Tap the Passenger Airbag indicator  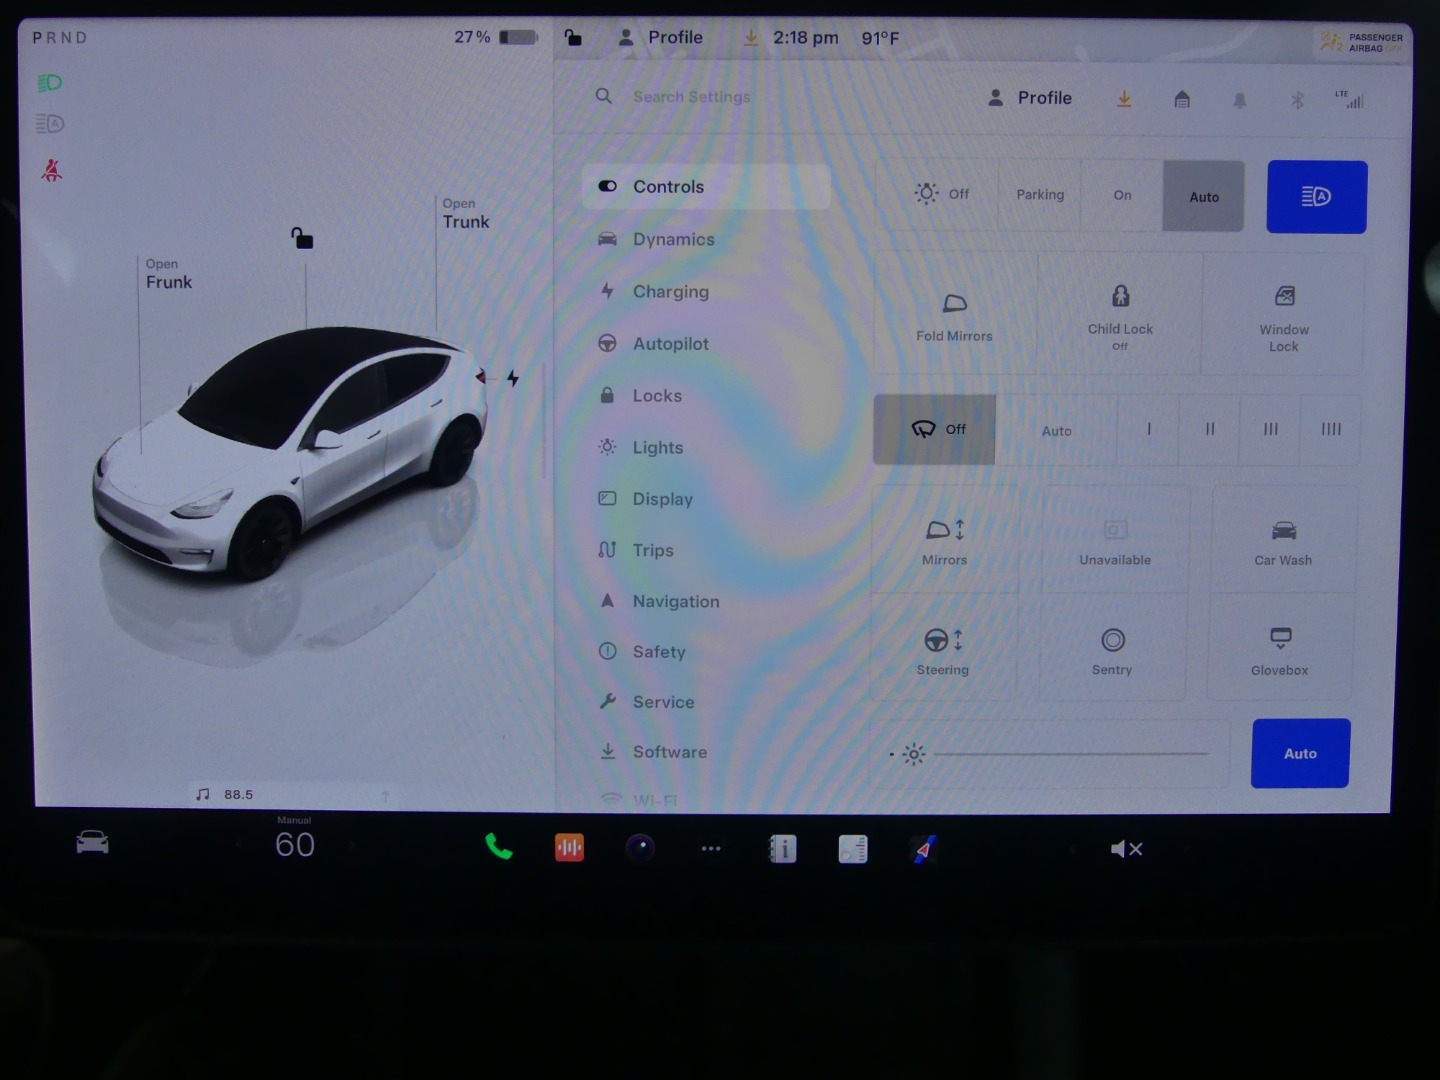1361,42
